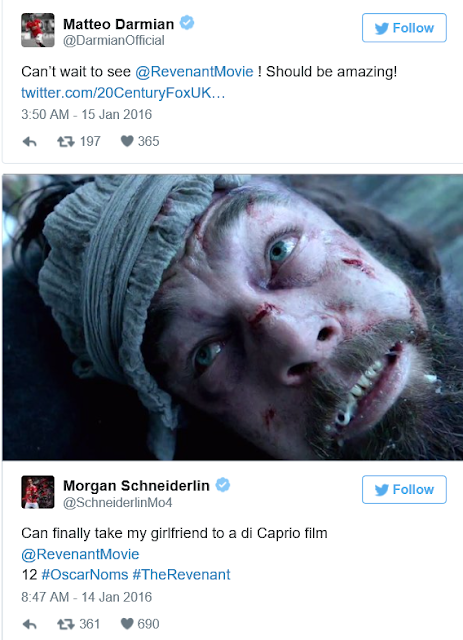Open the twitter.com/20CenturyFoxUK link
The height and width of the screenshot is (640, 463).
coord(123,93)
